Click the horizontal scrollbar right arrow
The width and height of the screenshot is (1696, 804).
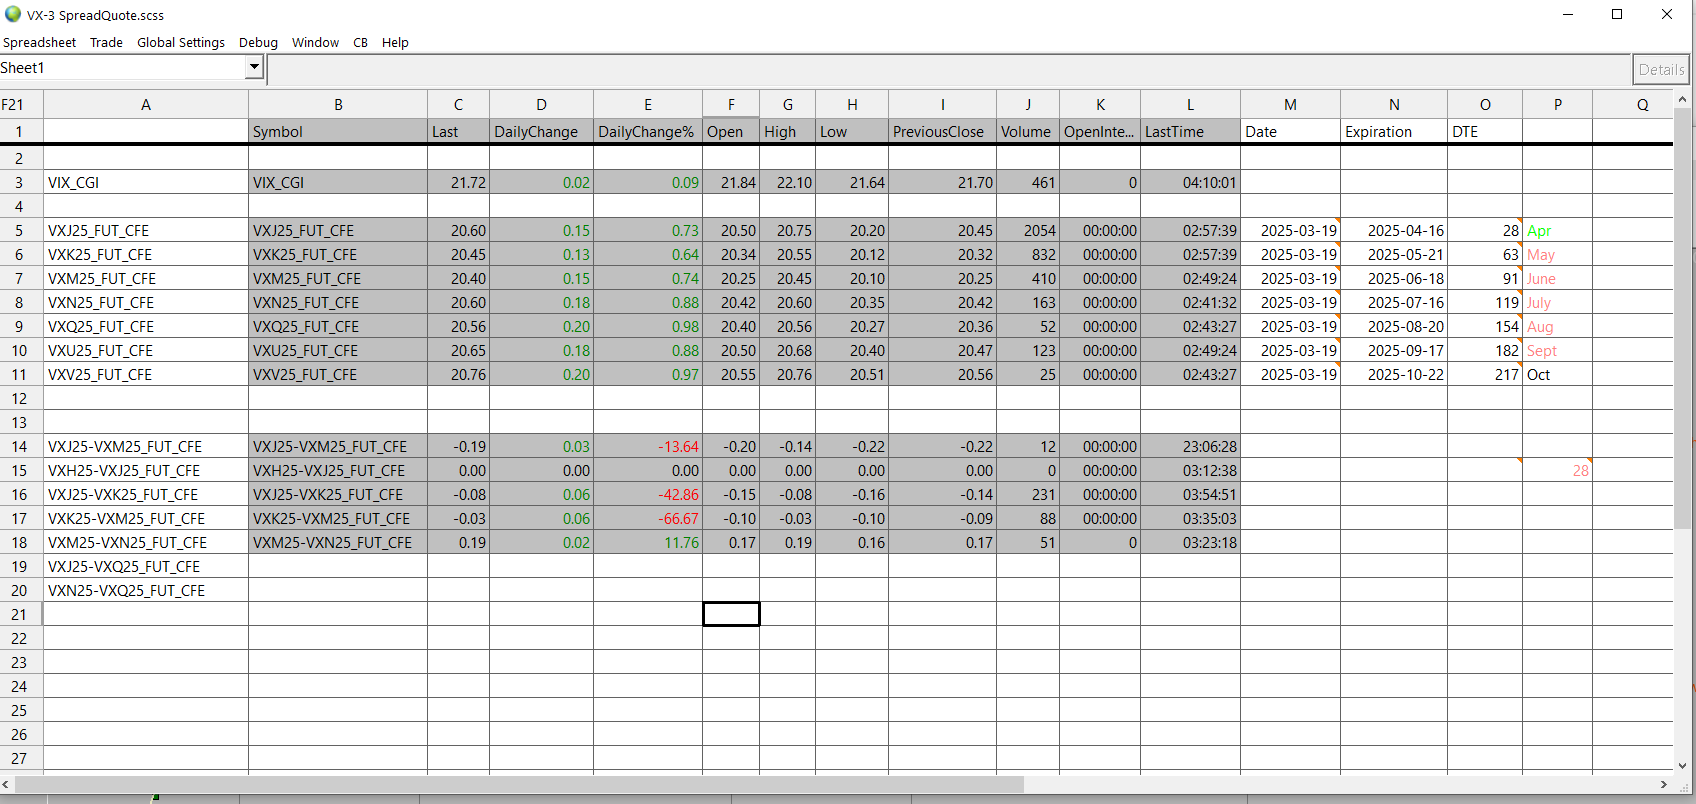[1664, 785]
